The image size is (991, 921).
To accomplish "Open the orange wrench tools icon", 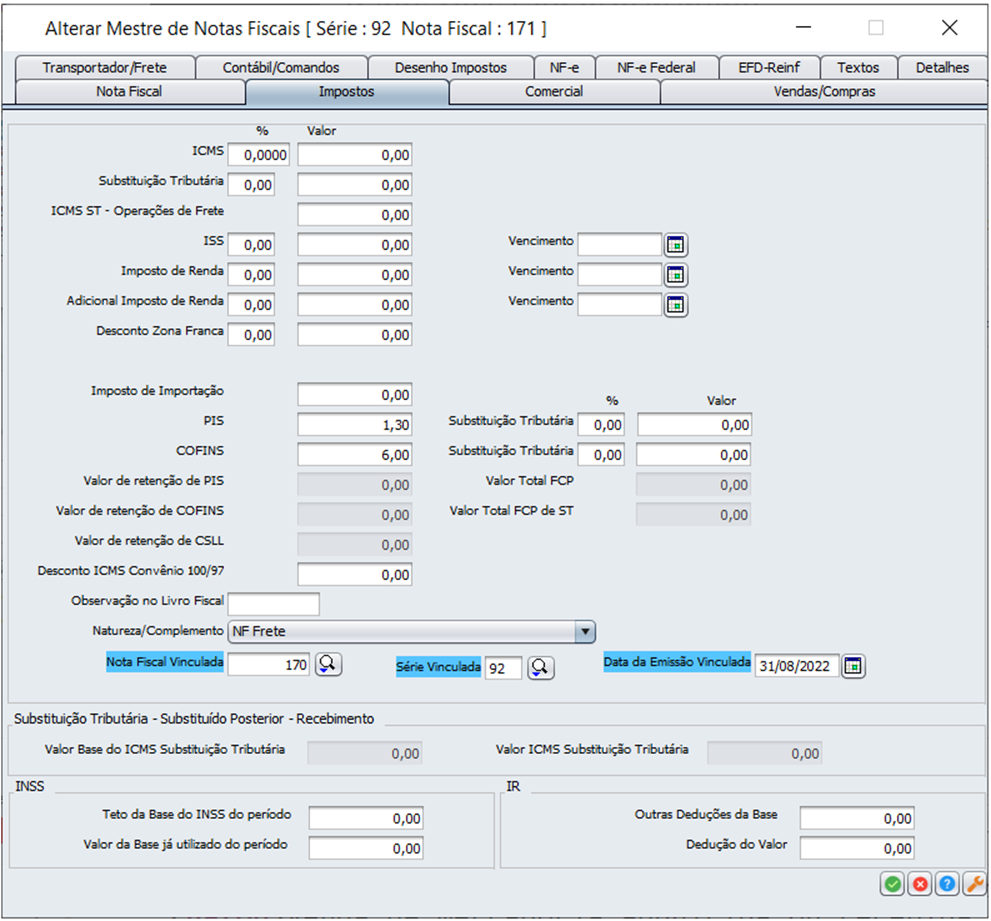I will pos(974,884).
